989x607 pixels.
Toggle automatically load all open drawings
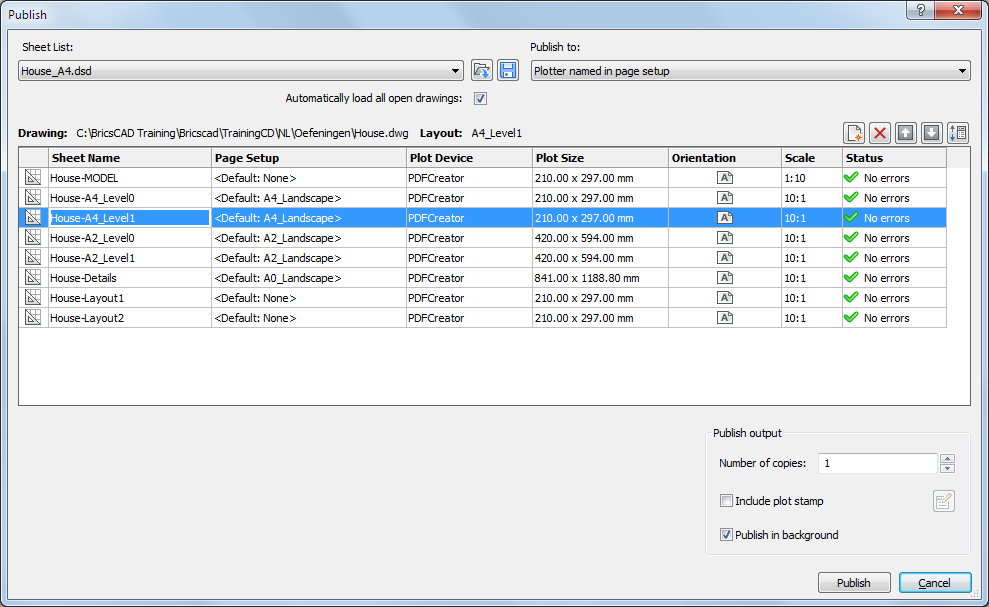click(480, 98)
